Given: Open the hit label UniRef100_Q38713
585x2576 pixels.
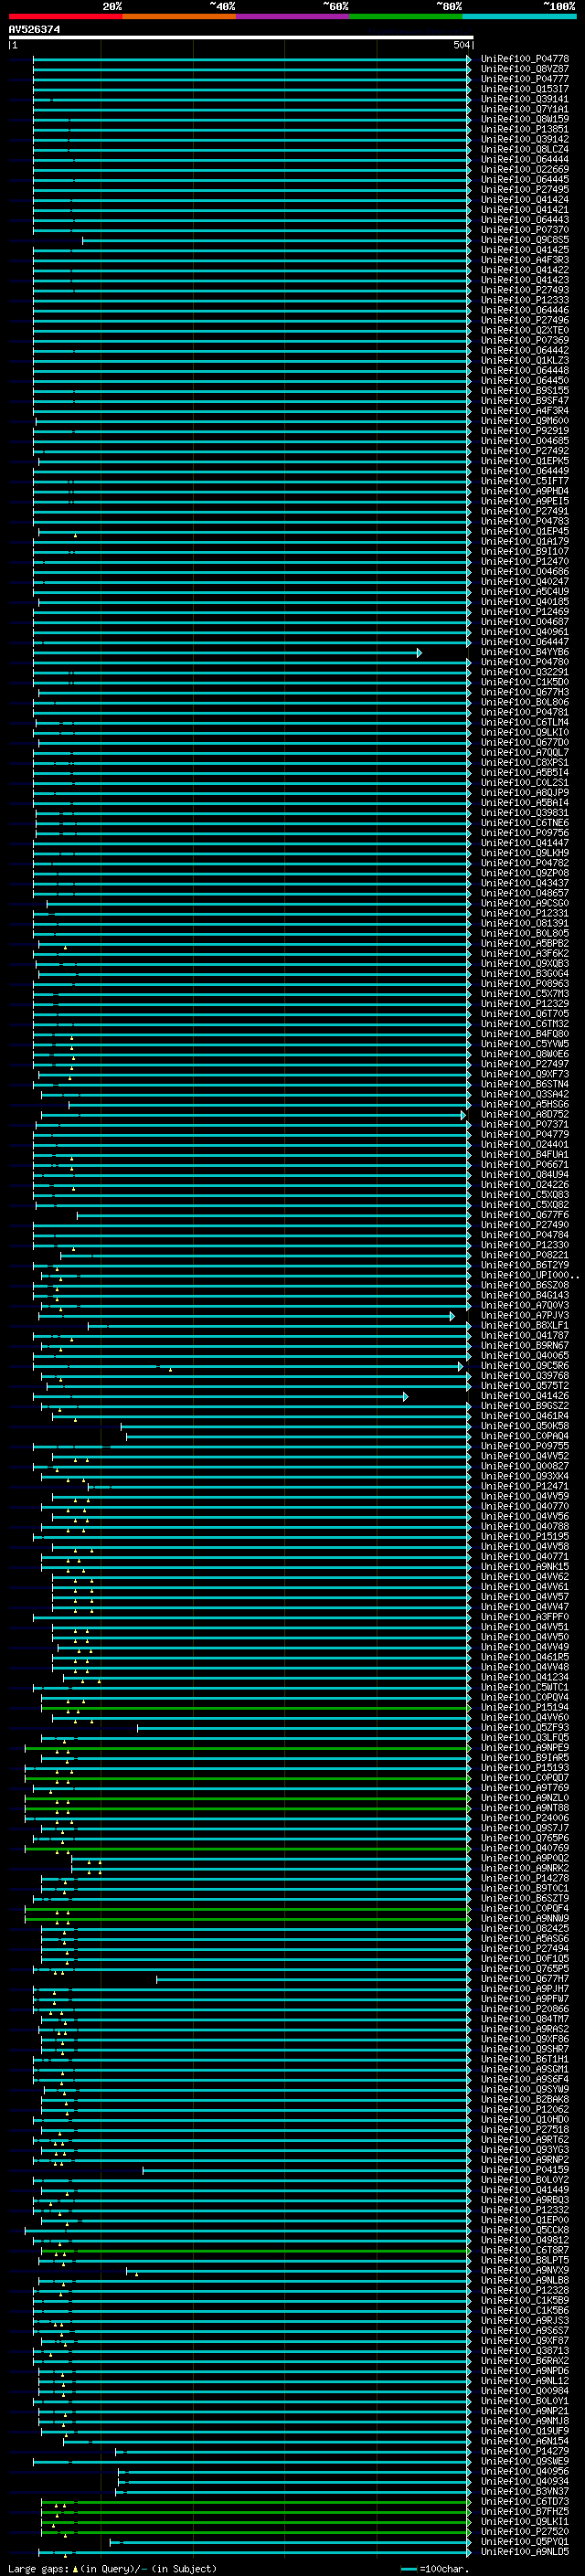Looking at the screenshot, I should 525,2351.
